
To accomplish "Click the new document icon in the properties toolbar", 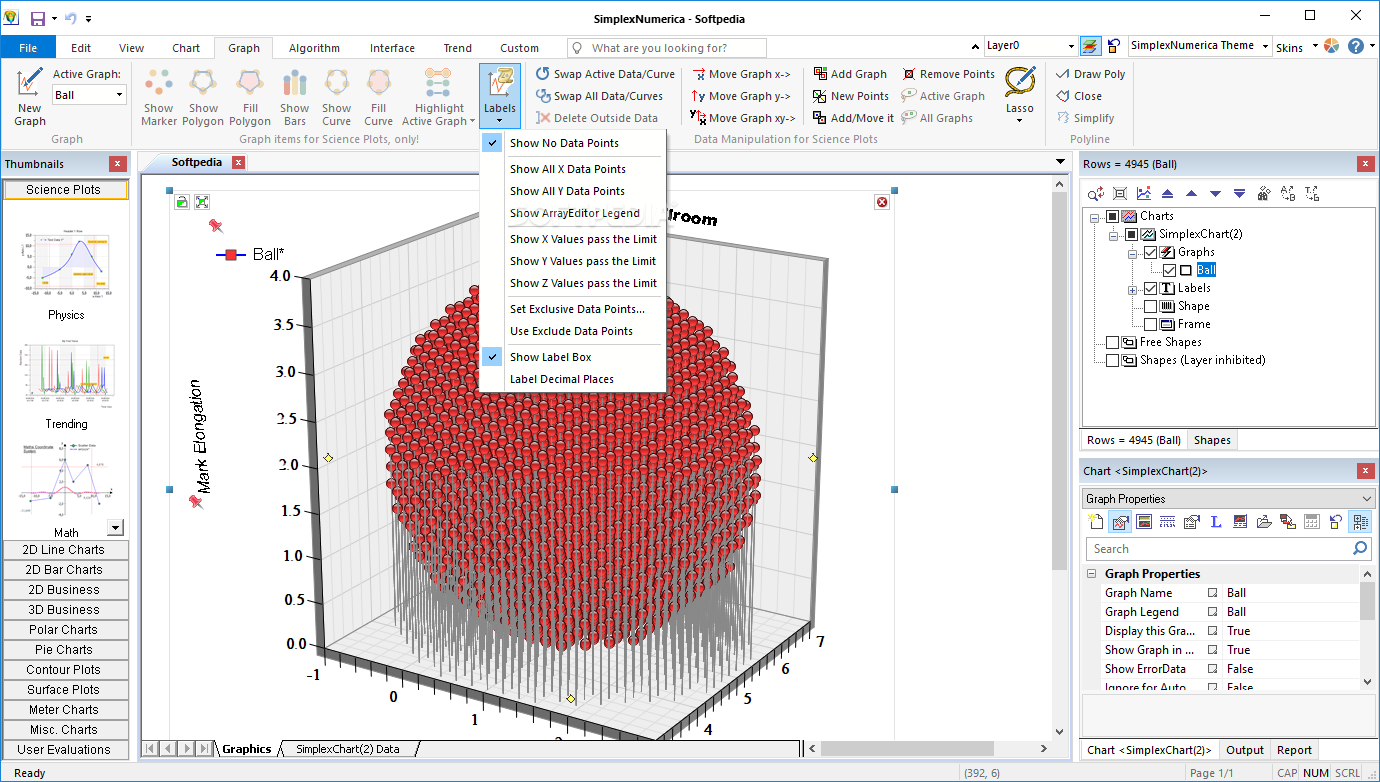I will [1096, 521].
